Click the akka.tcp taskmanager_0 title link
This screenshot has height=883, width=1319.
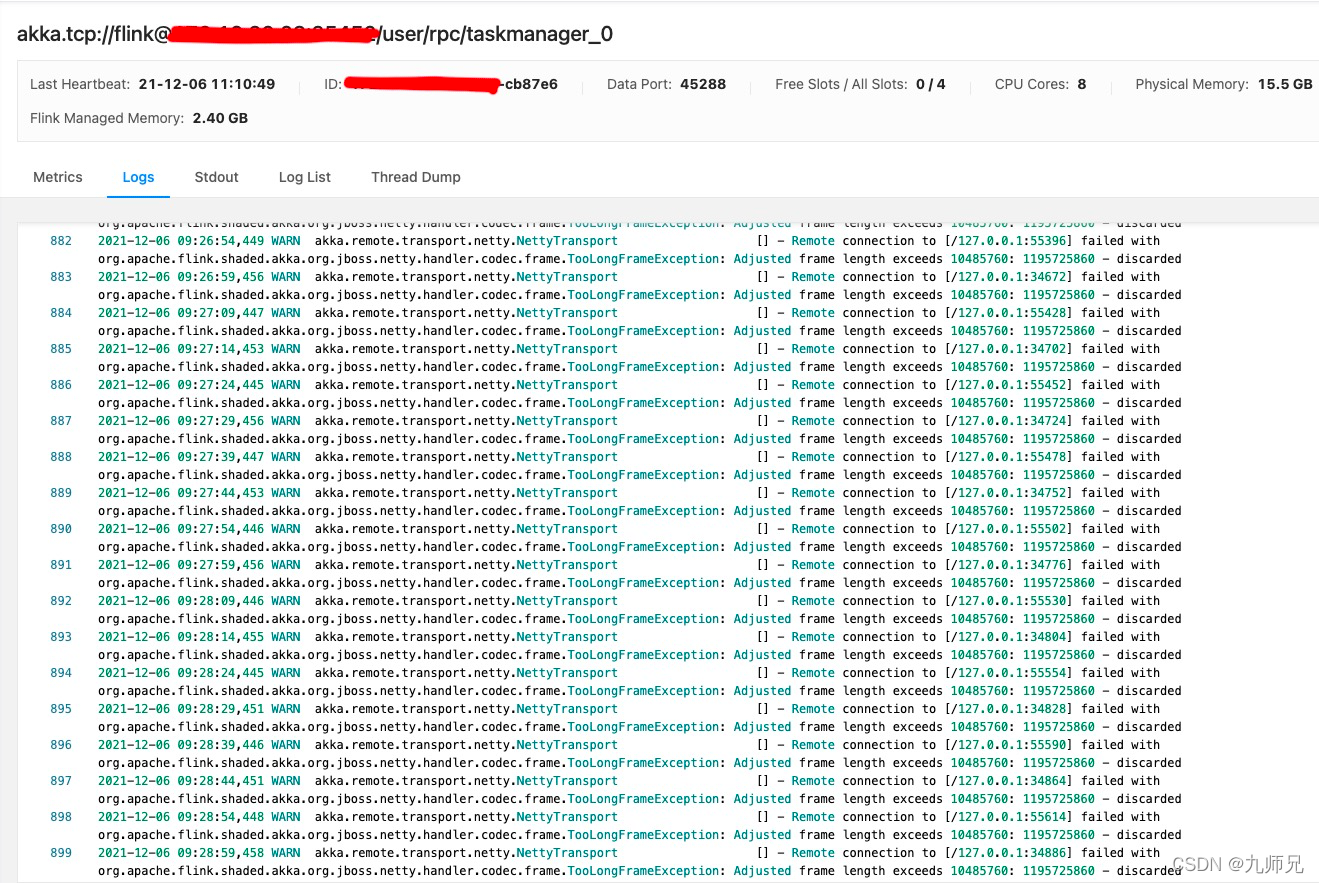[315, 34]
